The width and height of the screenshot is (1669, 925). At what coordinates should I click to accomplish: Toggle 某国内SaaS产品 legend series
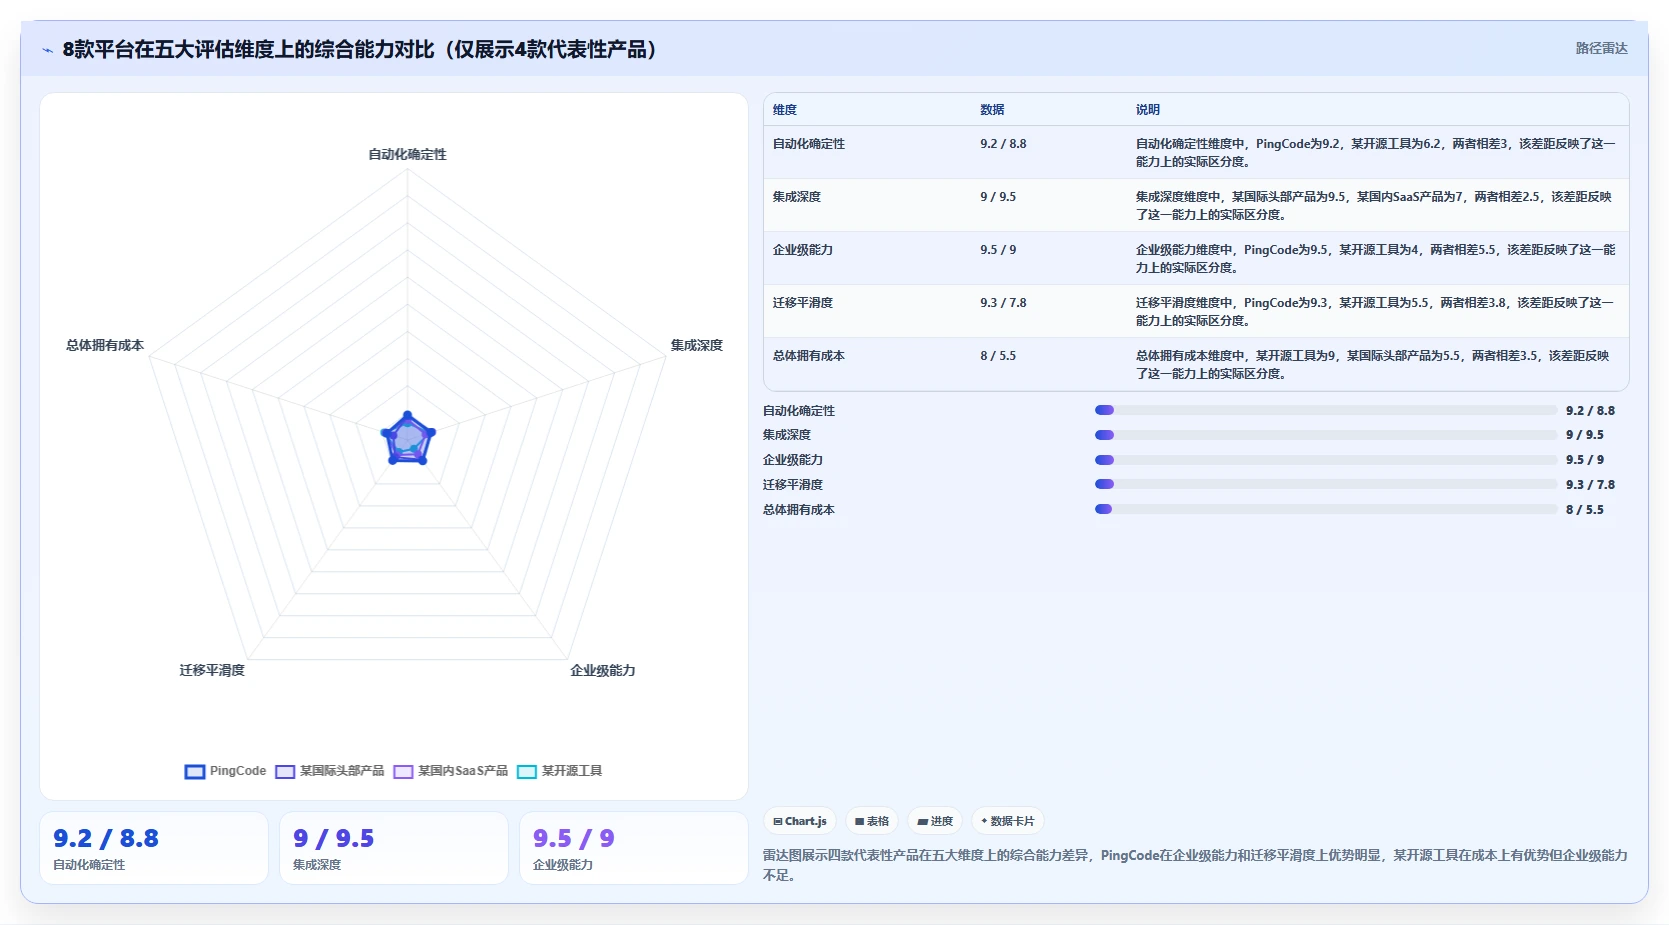[451, 771]
